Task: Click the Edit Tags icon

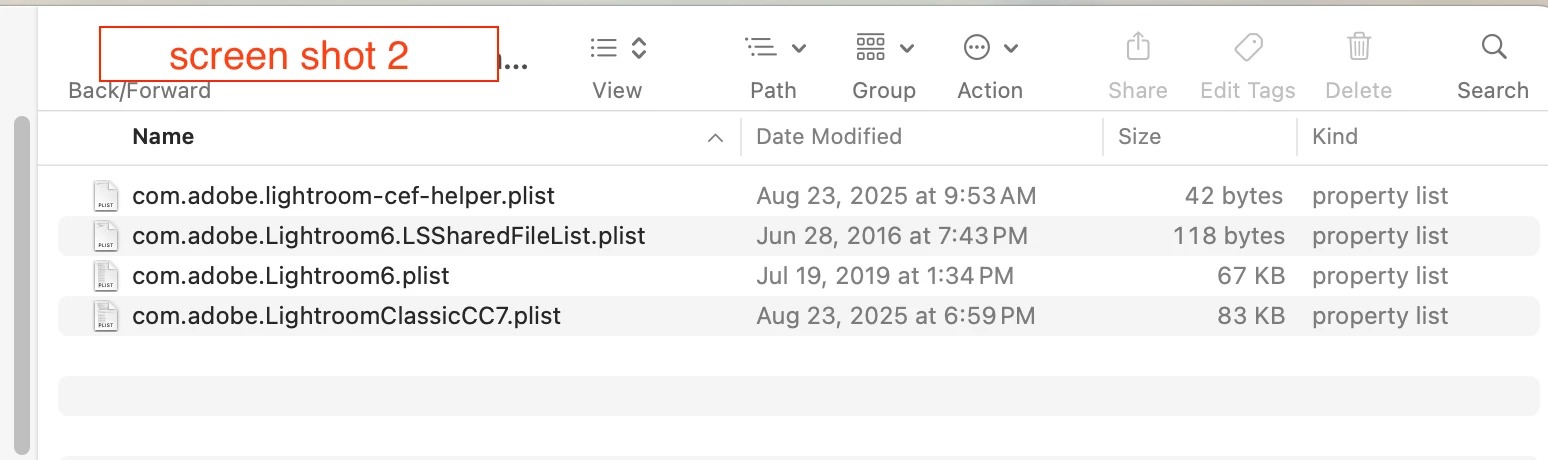Action: (1248, 46)
